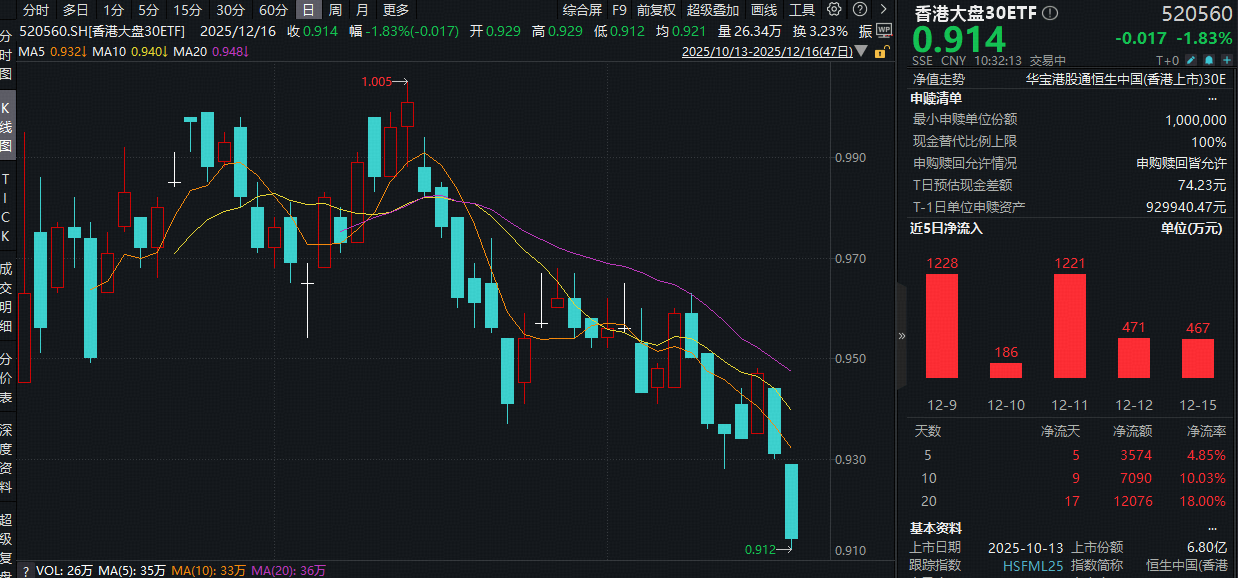Click the bell price-alert icon on the right panel
Viewport: 1238px width, 578px height.
tap(1208, 59)
